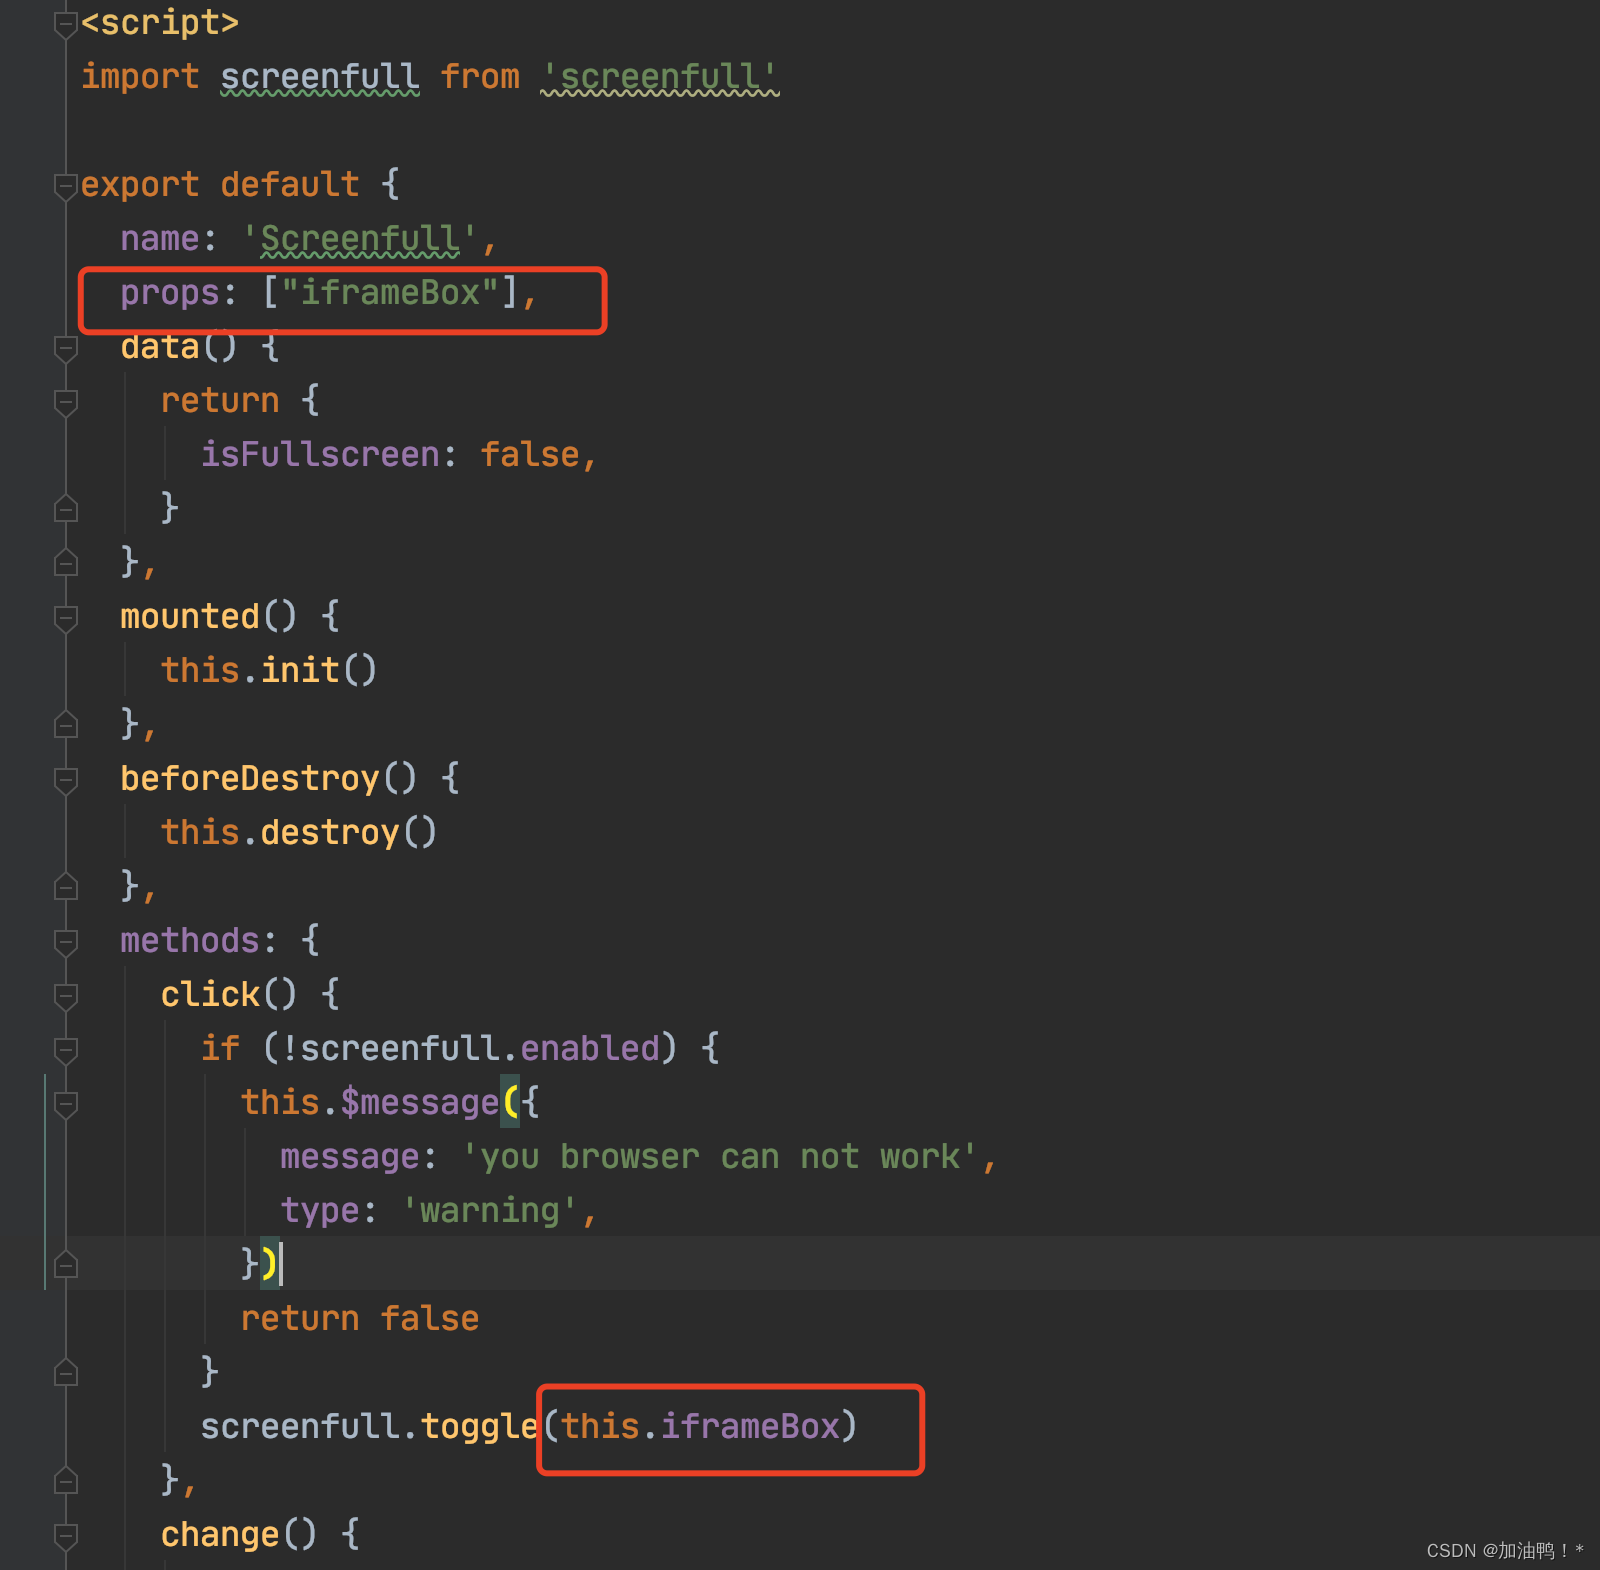Click the fold-end marker closing click() method

[x=66, y=1481]
